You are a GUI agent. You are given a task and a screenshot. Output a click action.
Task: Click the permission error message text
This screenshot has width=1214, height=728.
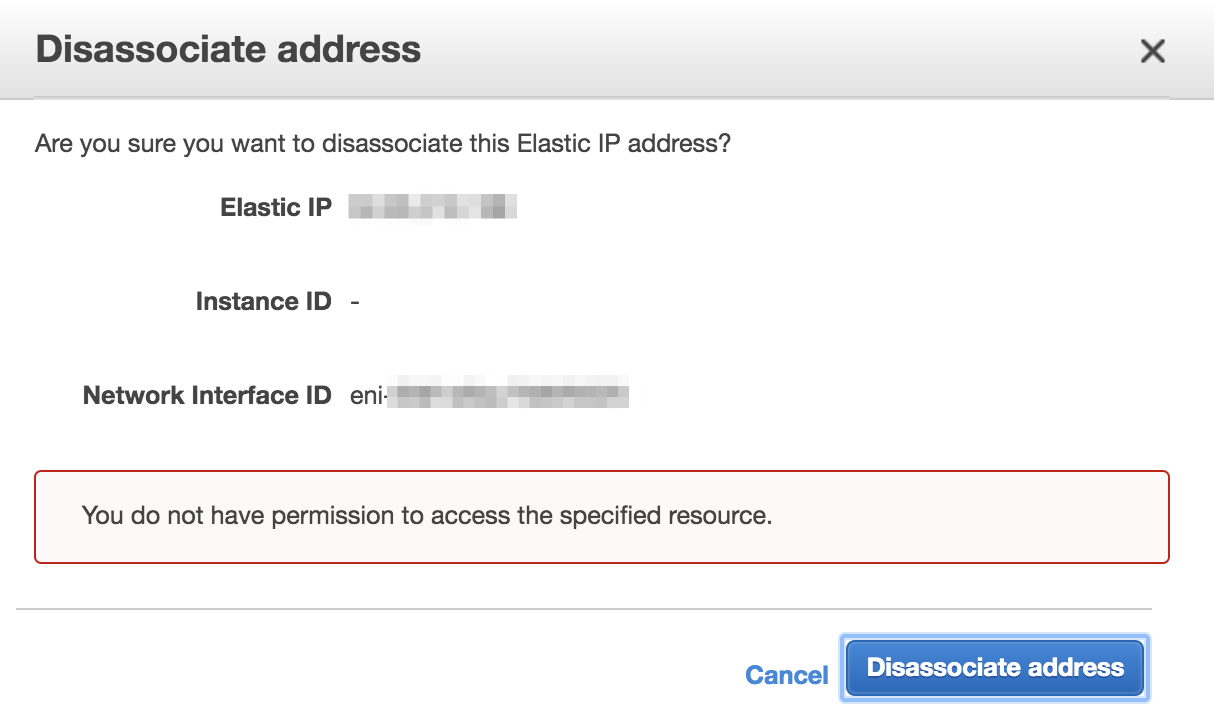(x=427, y=516)
